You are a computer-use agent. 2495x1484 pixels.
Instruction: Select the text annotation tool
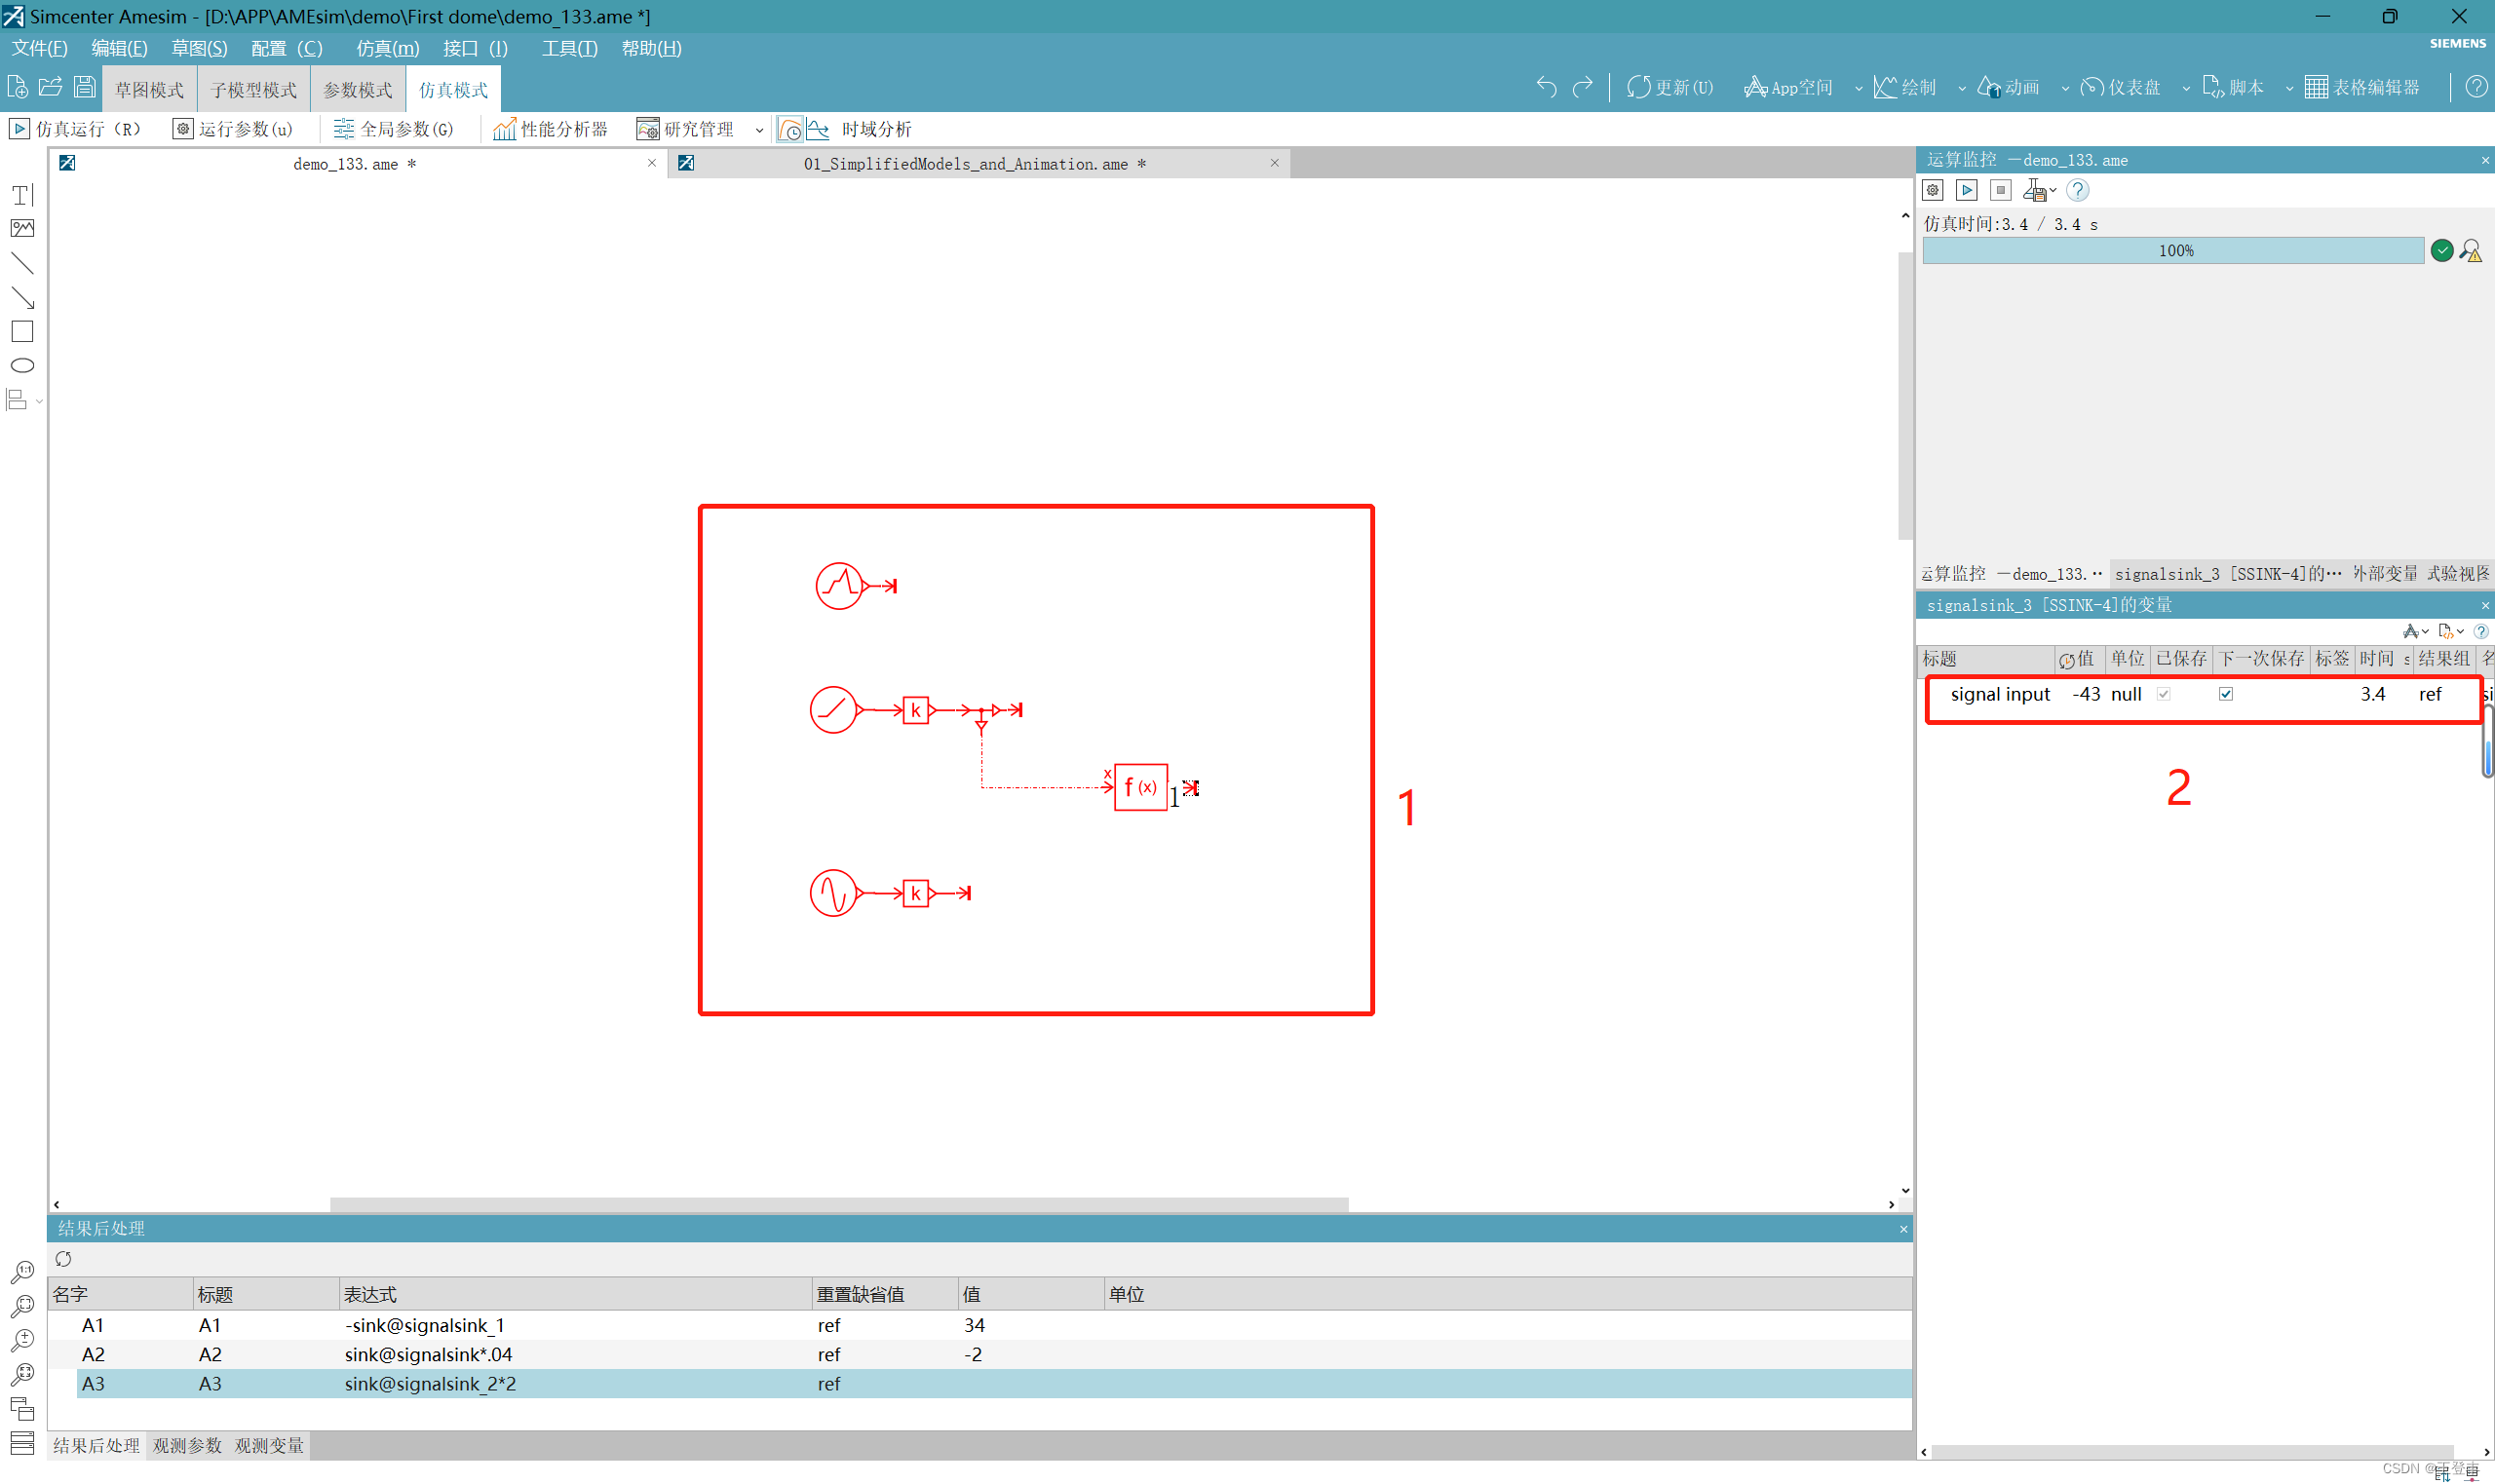pyautogui.click(x=22, y=195)
